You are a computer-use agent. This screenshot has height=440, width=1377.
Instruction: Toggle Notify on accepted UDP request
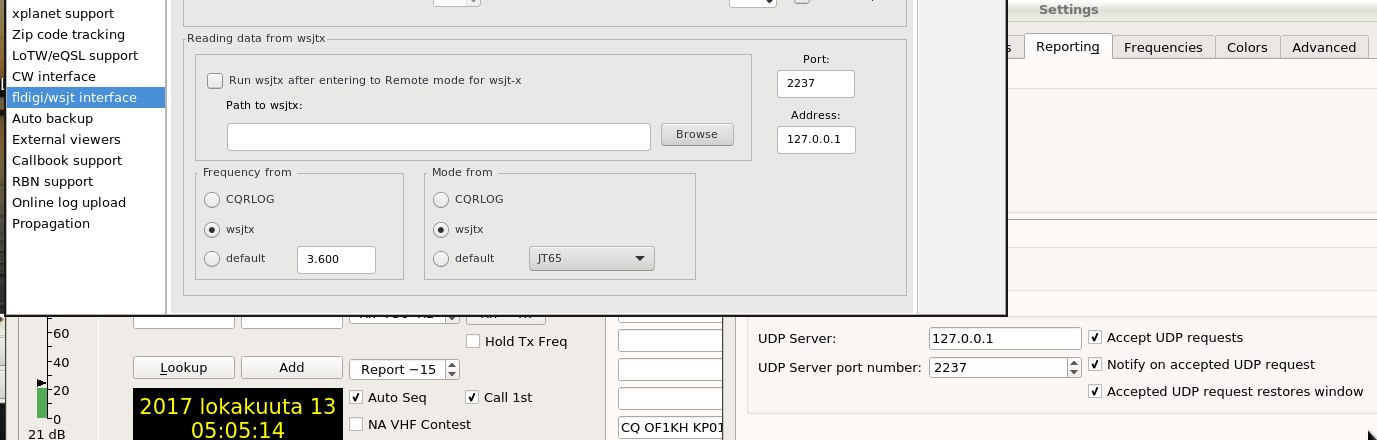(1096, 365)
